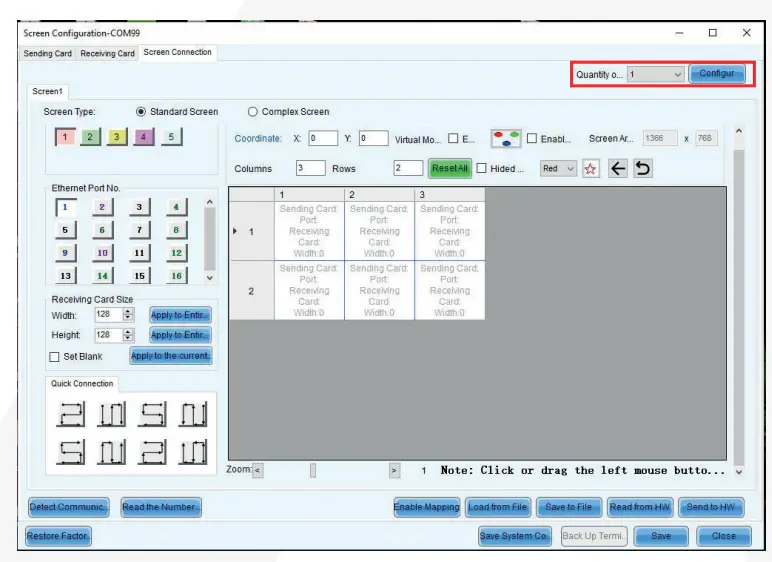Choose Ethernet port number 4
This screenshot has width=772, height=562.
176,207
